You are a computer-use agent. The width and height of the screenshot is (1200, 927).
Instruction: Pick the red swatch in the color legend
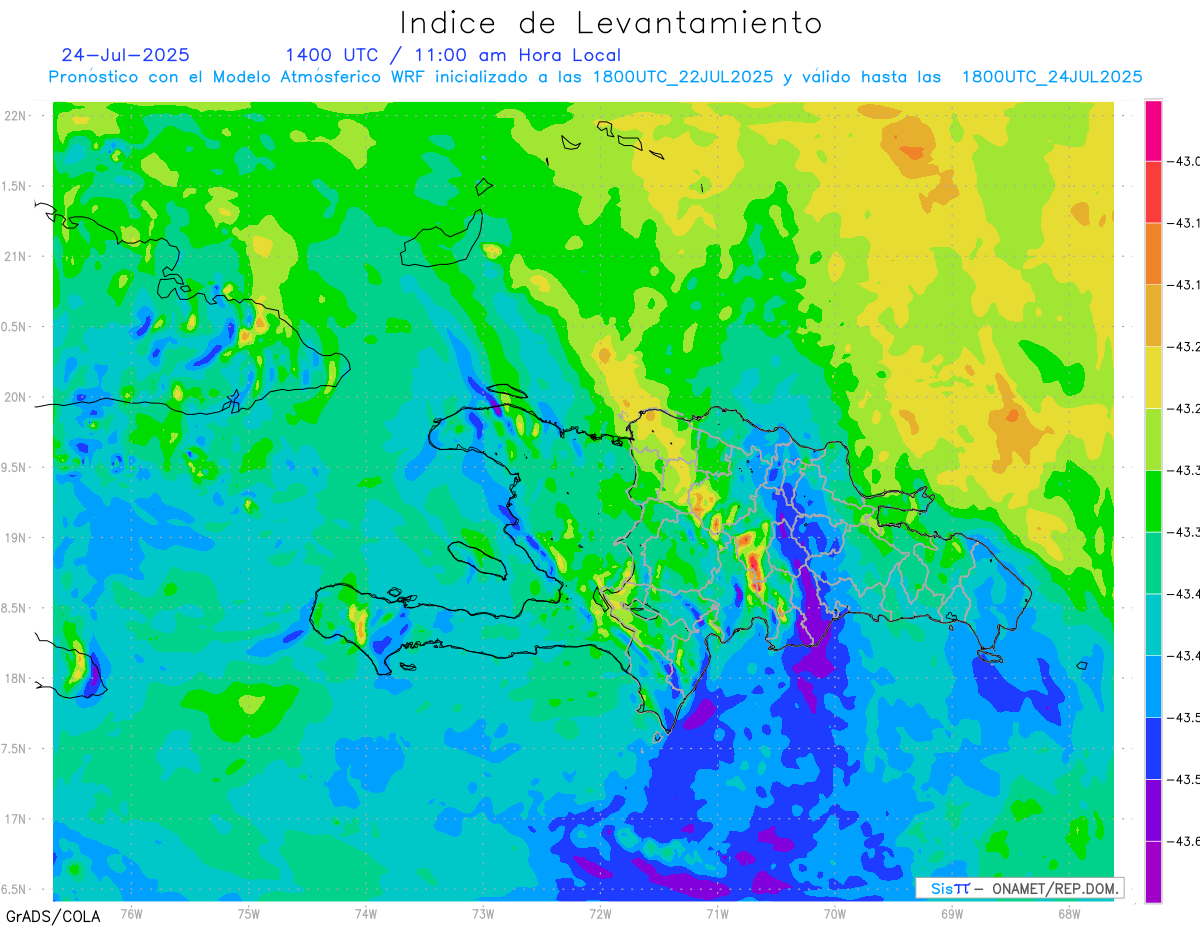tap(1153, 192)
